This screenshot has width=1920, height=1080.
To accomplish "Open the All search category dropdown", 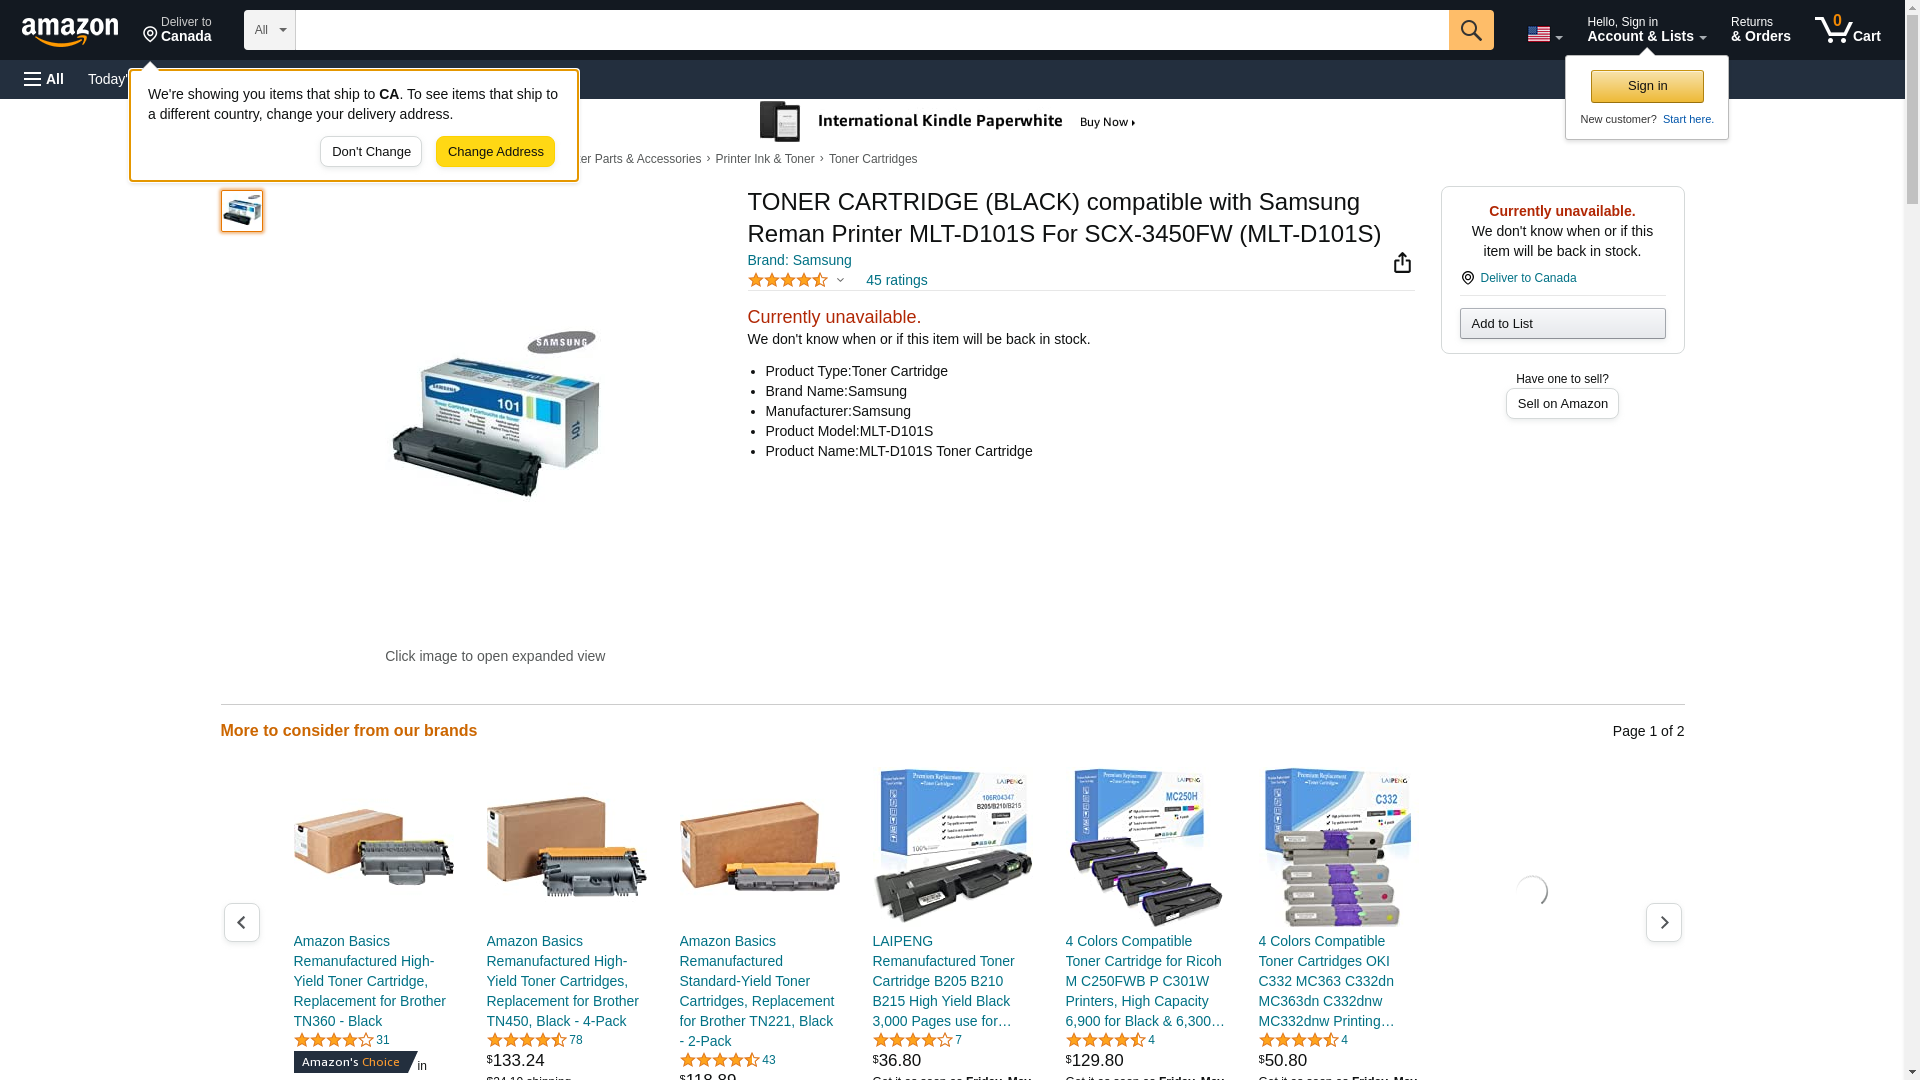I will 270,30.
